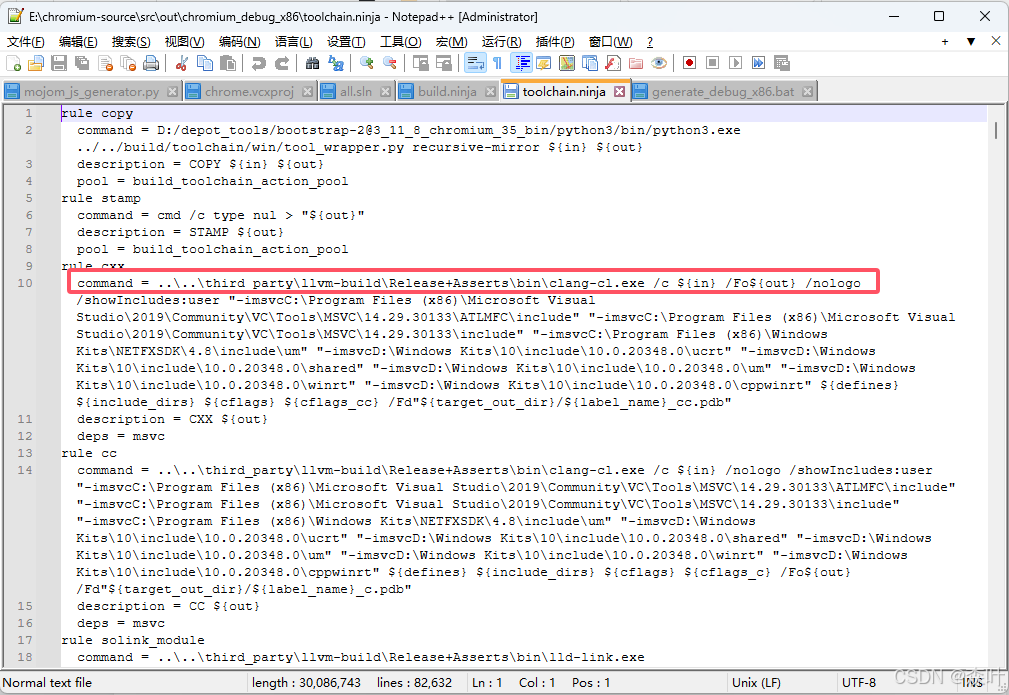Click the Print toolbar icon
This screenshot has height=695, width=1009.
(151, 63)
